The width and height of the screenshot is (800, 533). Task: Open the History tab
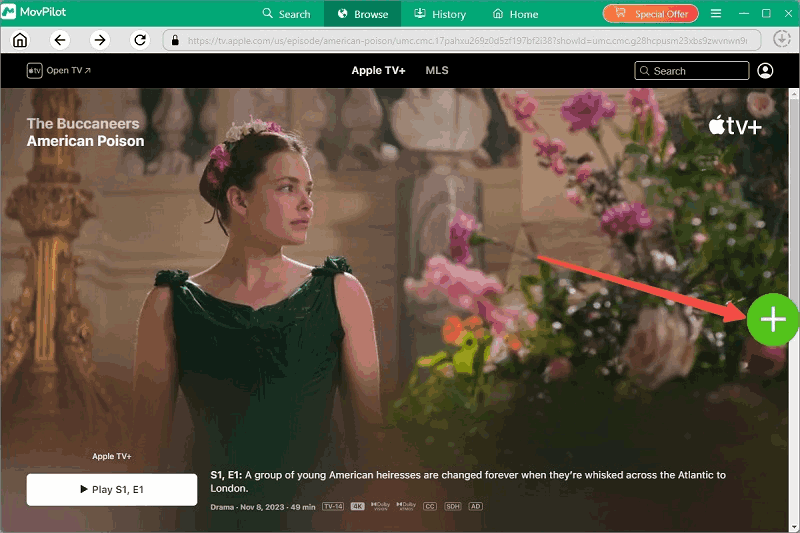[x=439, y=14]
